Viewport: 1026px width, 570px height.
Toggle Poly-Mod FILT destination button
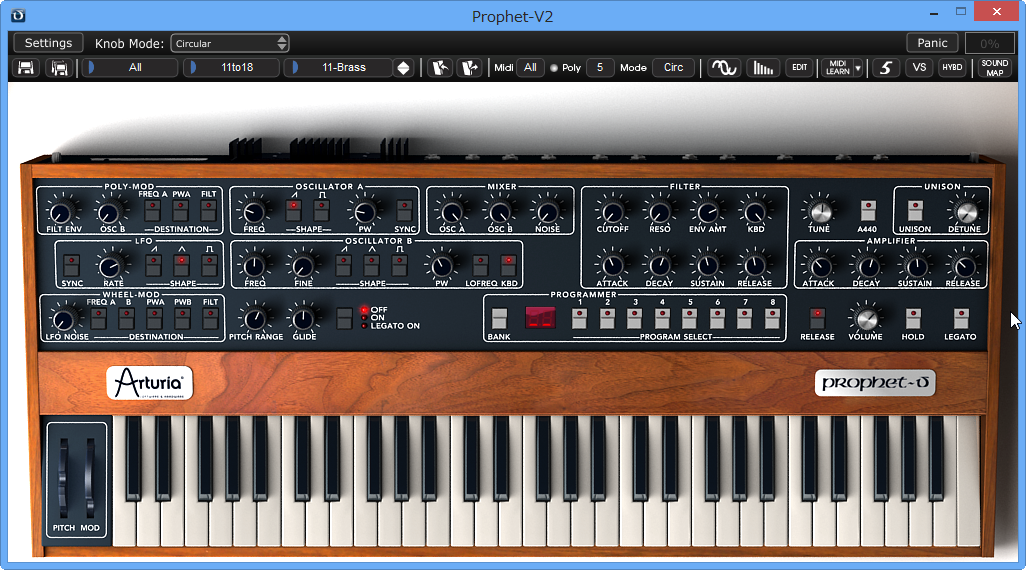tap(209, 211)
